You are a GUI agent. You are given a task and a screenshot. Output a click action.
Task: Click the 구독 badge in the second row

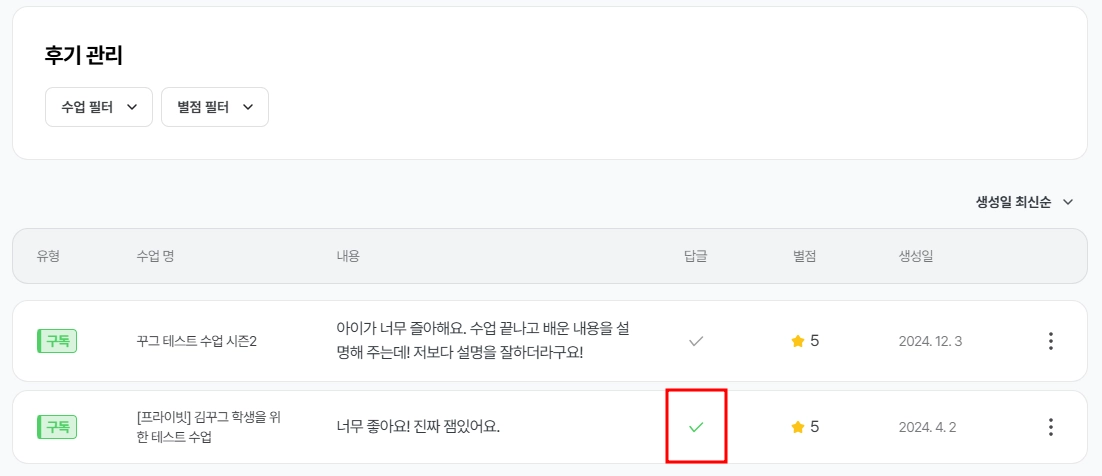pyautogui.click(x=57, y=427)
